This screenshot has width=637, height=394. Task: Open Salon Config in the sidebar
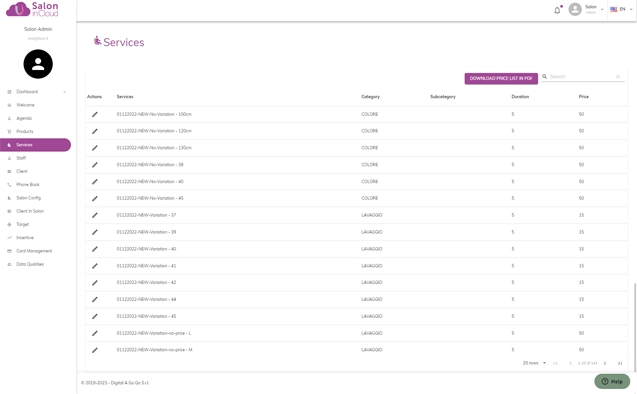(28, 198)
